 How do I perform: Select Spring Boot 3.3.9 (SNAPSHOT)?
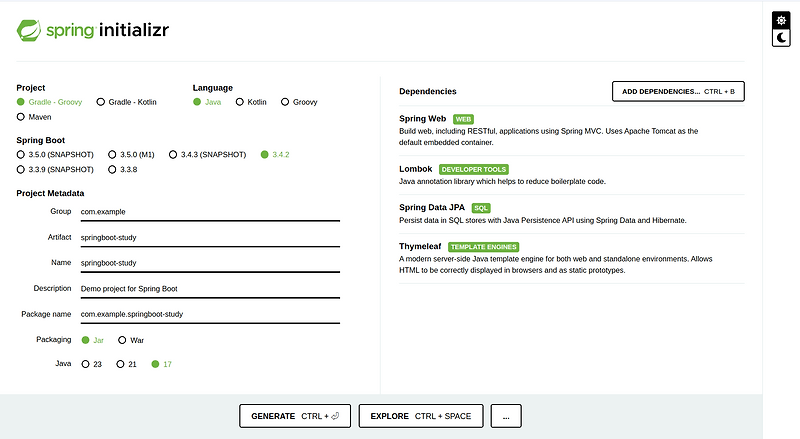[x=55, y=169]
